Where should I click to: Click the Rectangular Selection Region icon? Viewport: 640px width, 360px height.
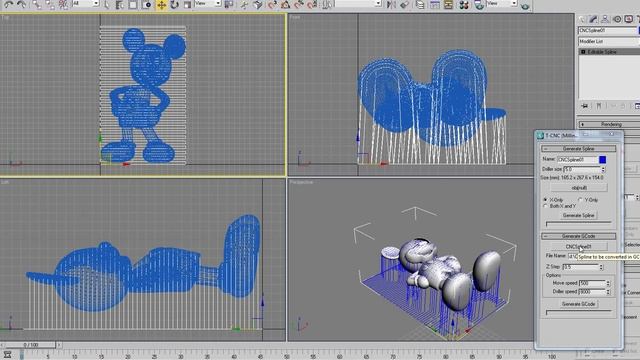(133, 4)
